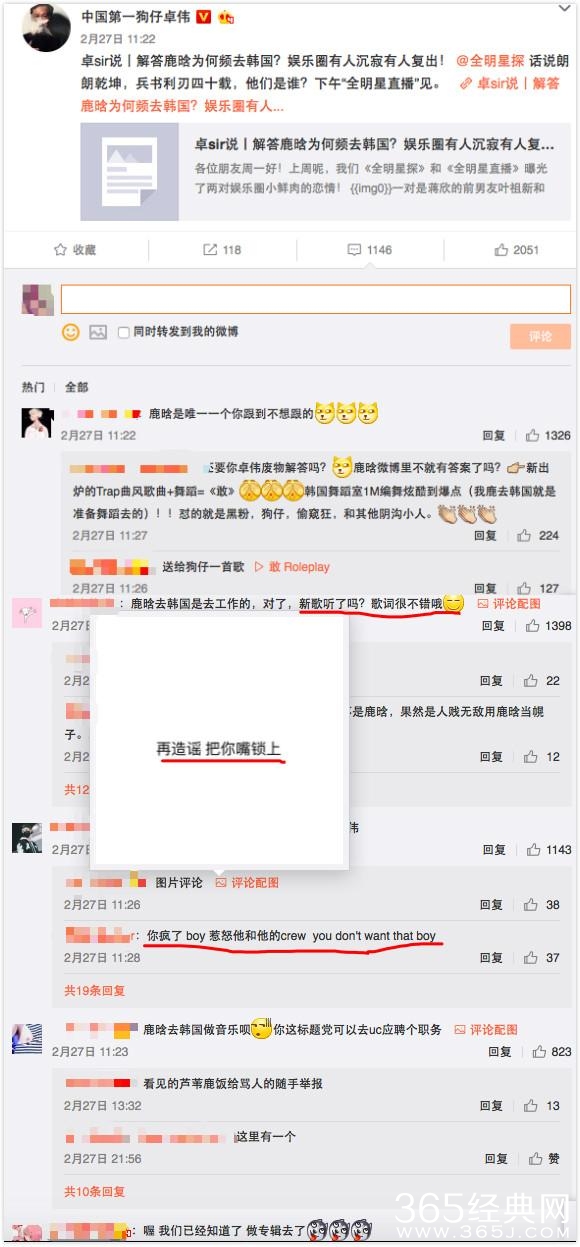
Task: Switch to the 全部 comments tab
Action: 76,387
